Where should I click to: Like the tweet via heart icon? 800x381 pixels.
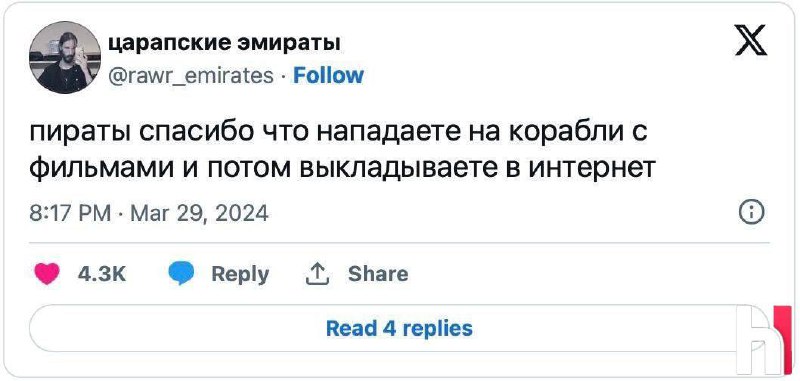point(46,274)
